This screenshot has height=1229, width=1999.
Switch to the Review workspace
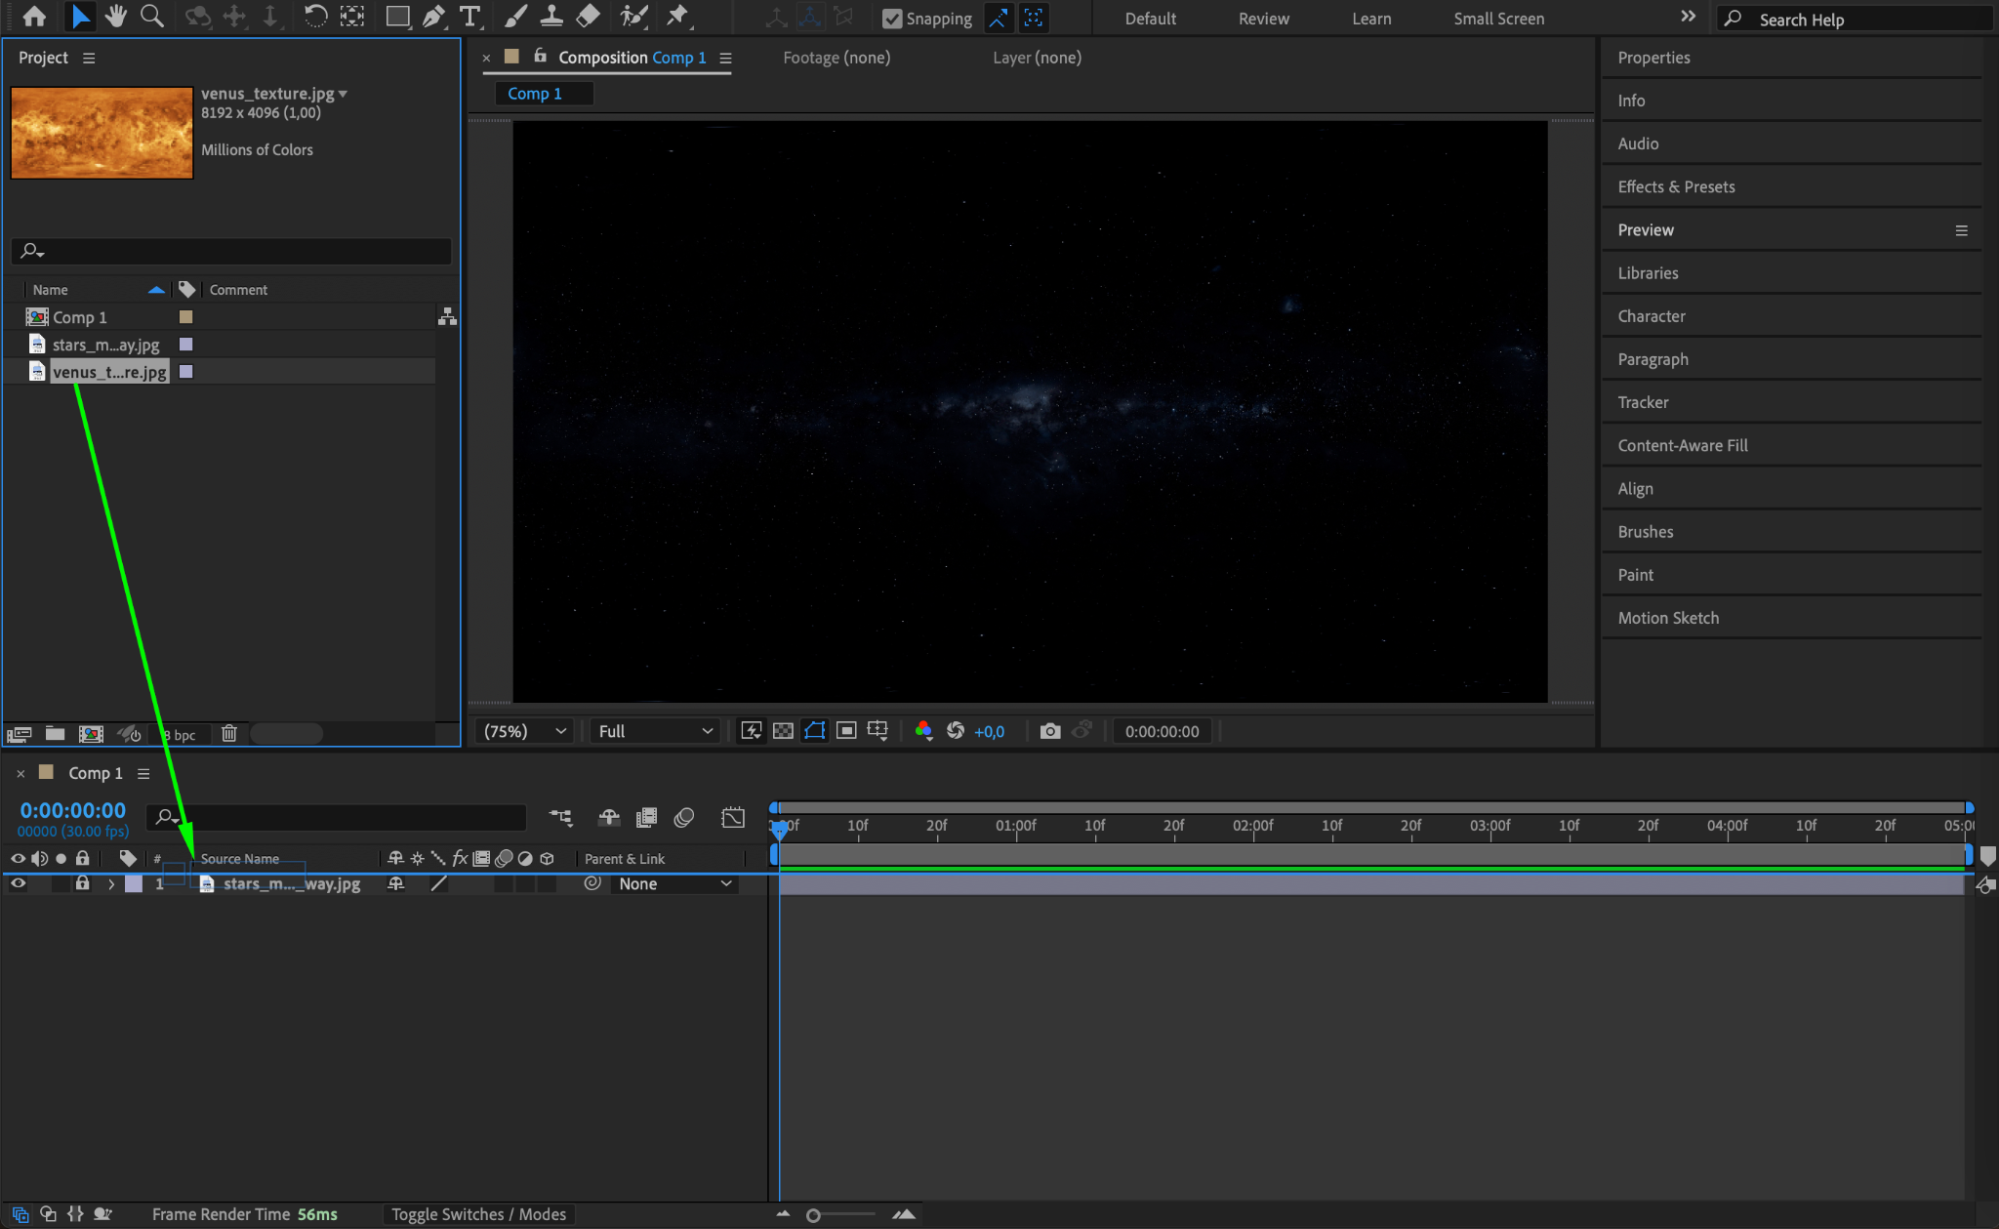point(1263,18)
